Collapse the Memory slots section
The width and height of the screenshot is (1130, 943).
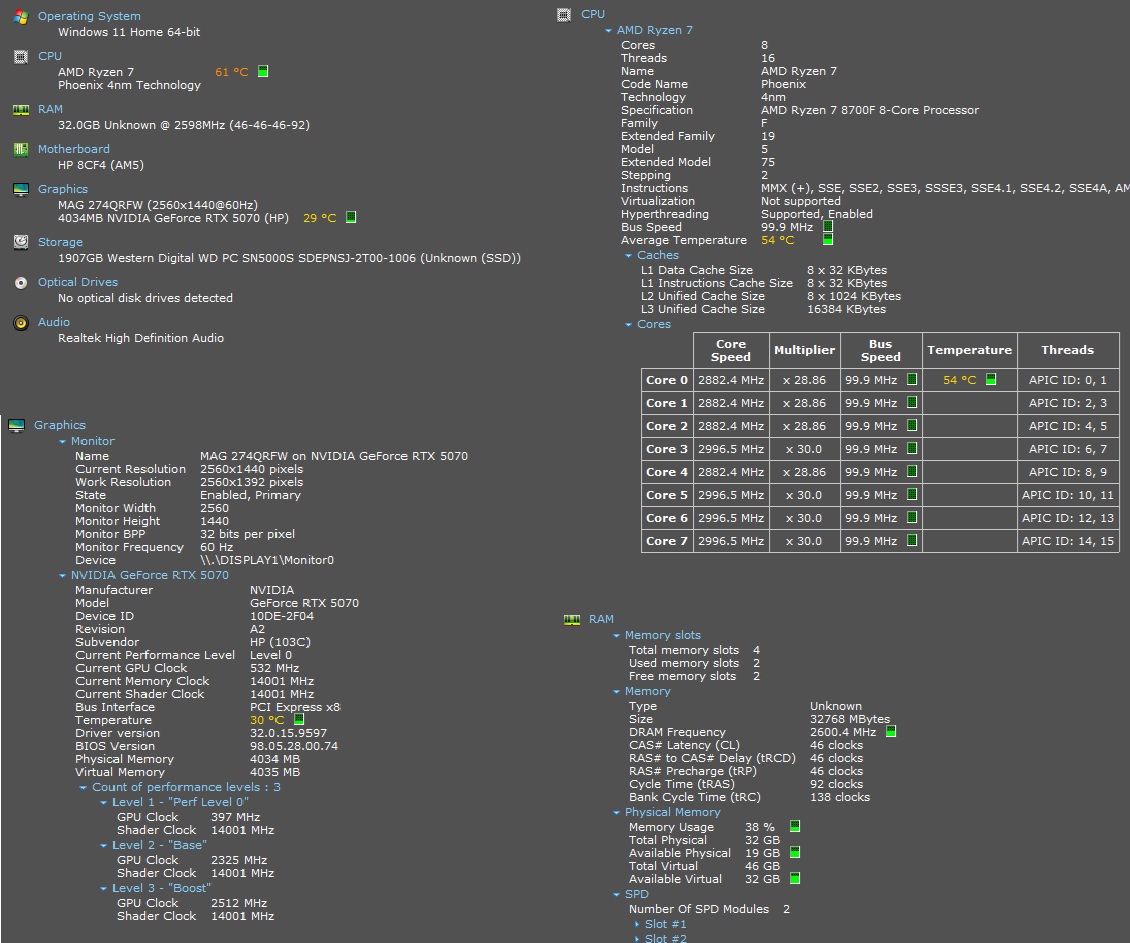616,636
